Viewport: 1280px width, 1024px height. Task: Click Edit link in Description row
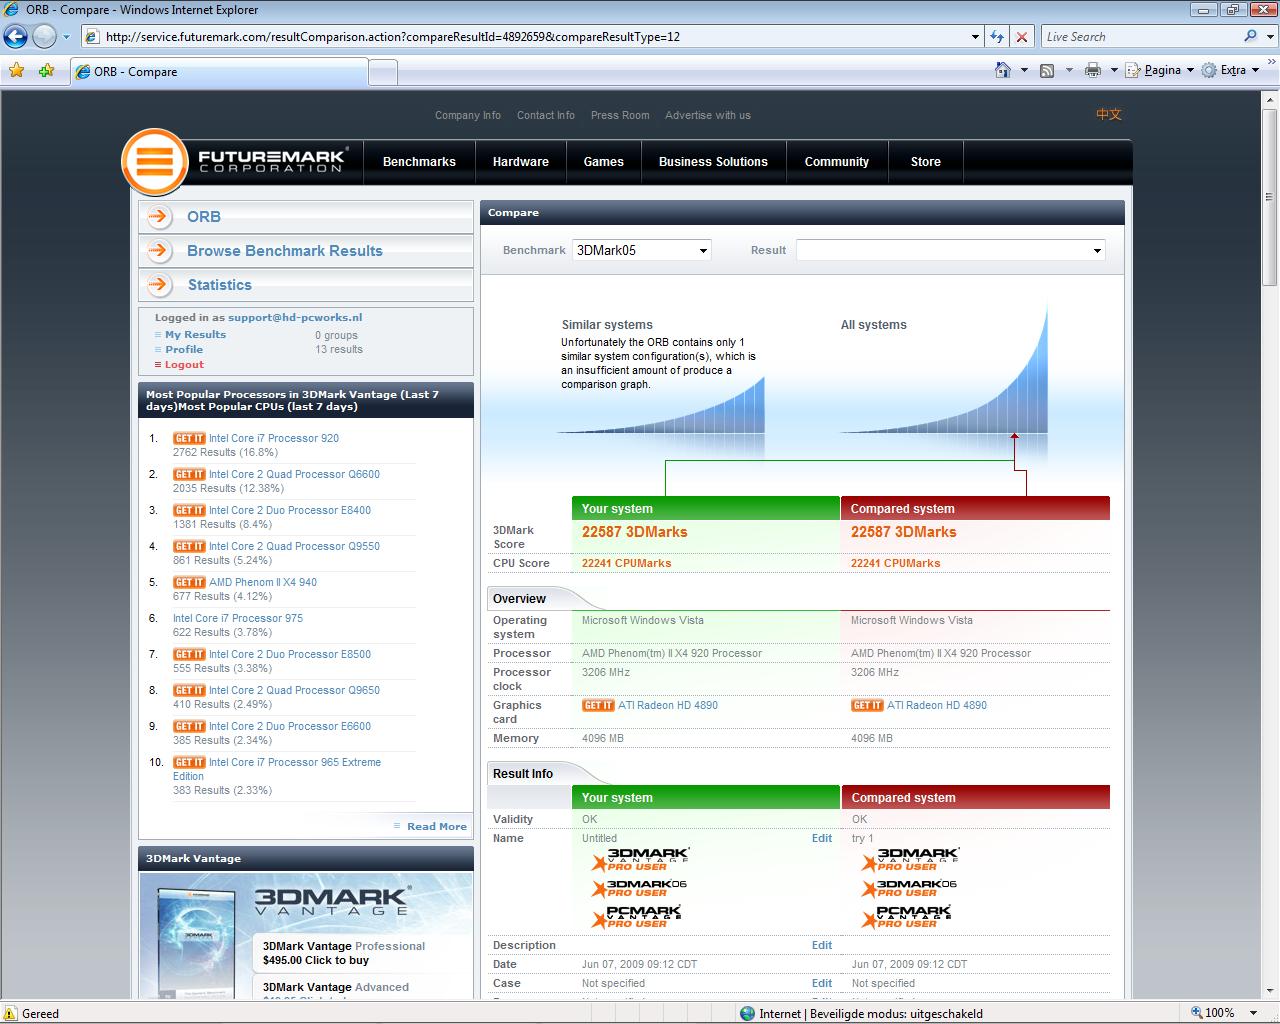pos(822,945)
